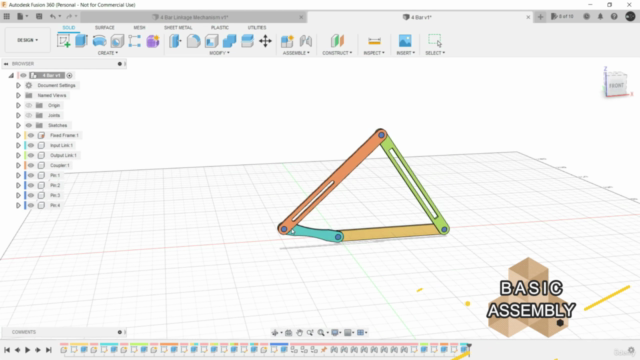
Task: Switch to the UTILITIES tab
Action: point(257,27)
